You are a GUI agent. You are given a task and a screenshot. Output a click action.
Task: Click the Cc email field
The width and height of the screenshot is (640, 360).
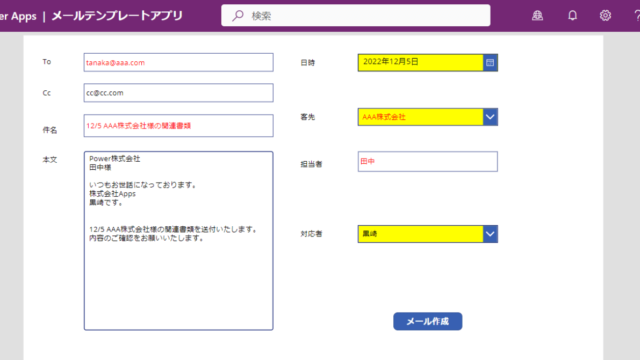(x=178, y=93)
